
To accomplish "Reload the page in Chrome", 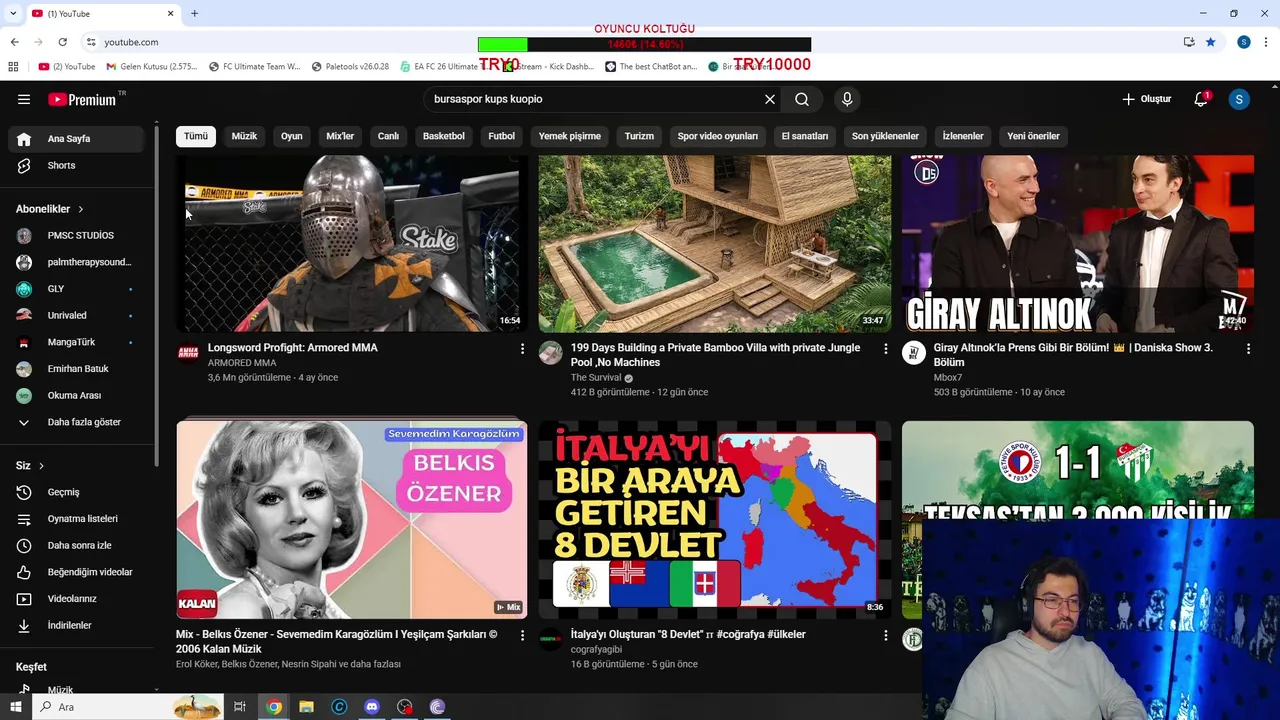I will click(x=62, y=42).
